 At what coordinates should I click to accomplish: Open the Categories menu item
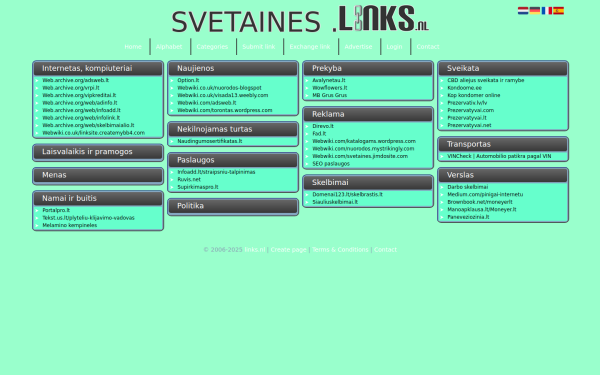(x=212, y=47)
